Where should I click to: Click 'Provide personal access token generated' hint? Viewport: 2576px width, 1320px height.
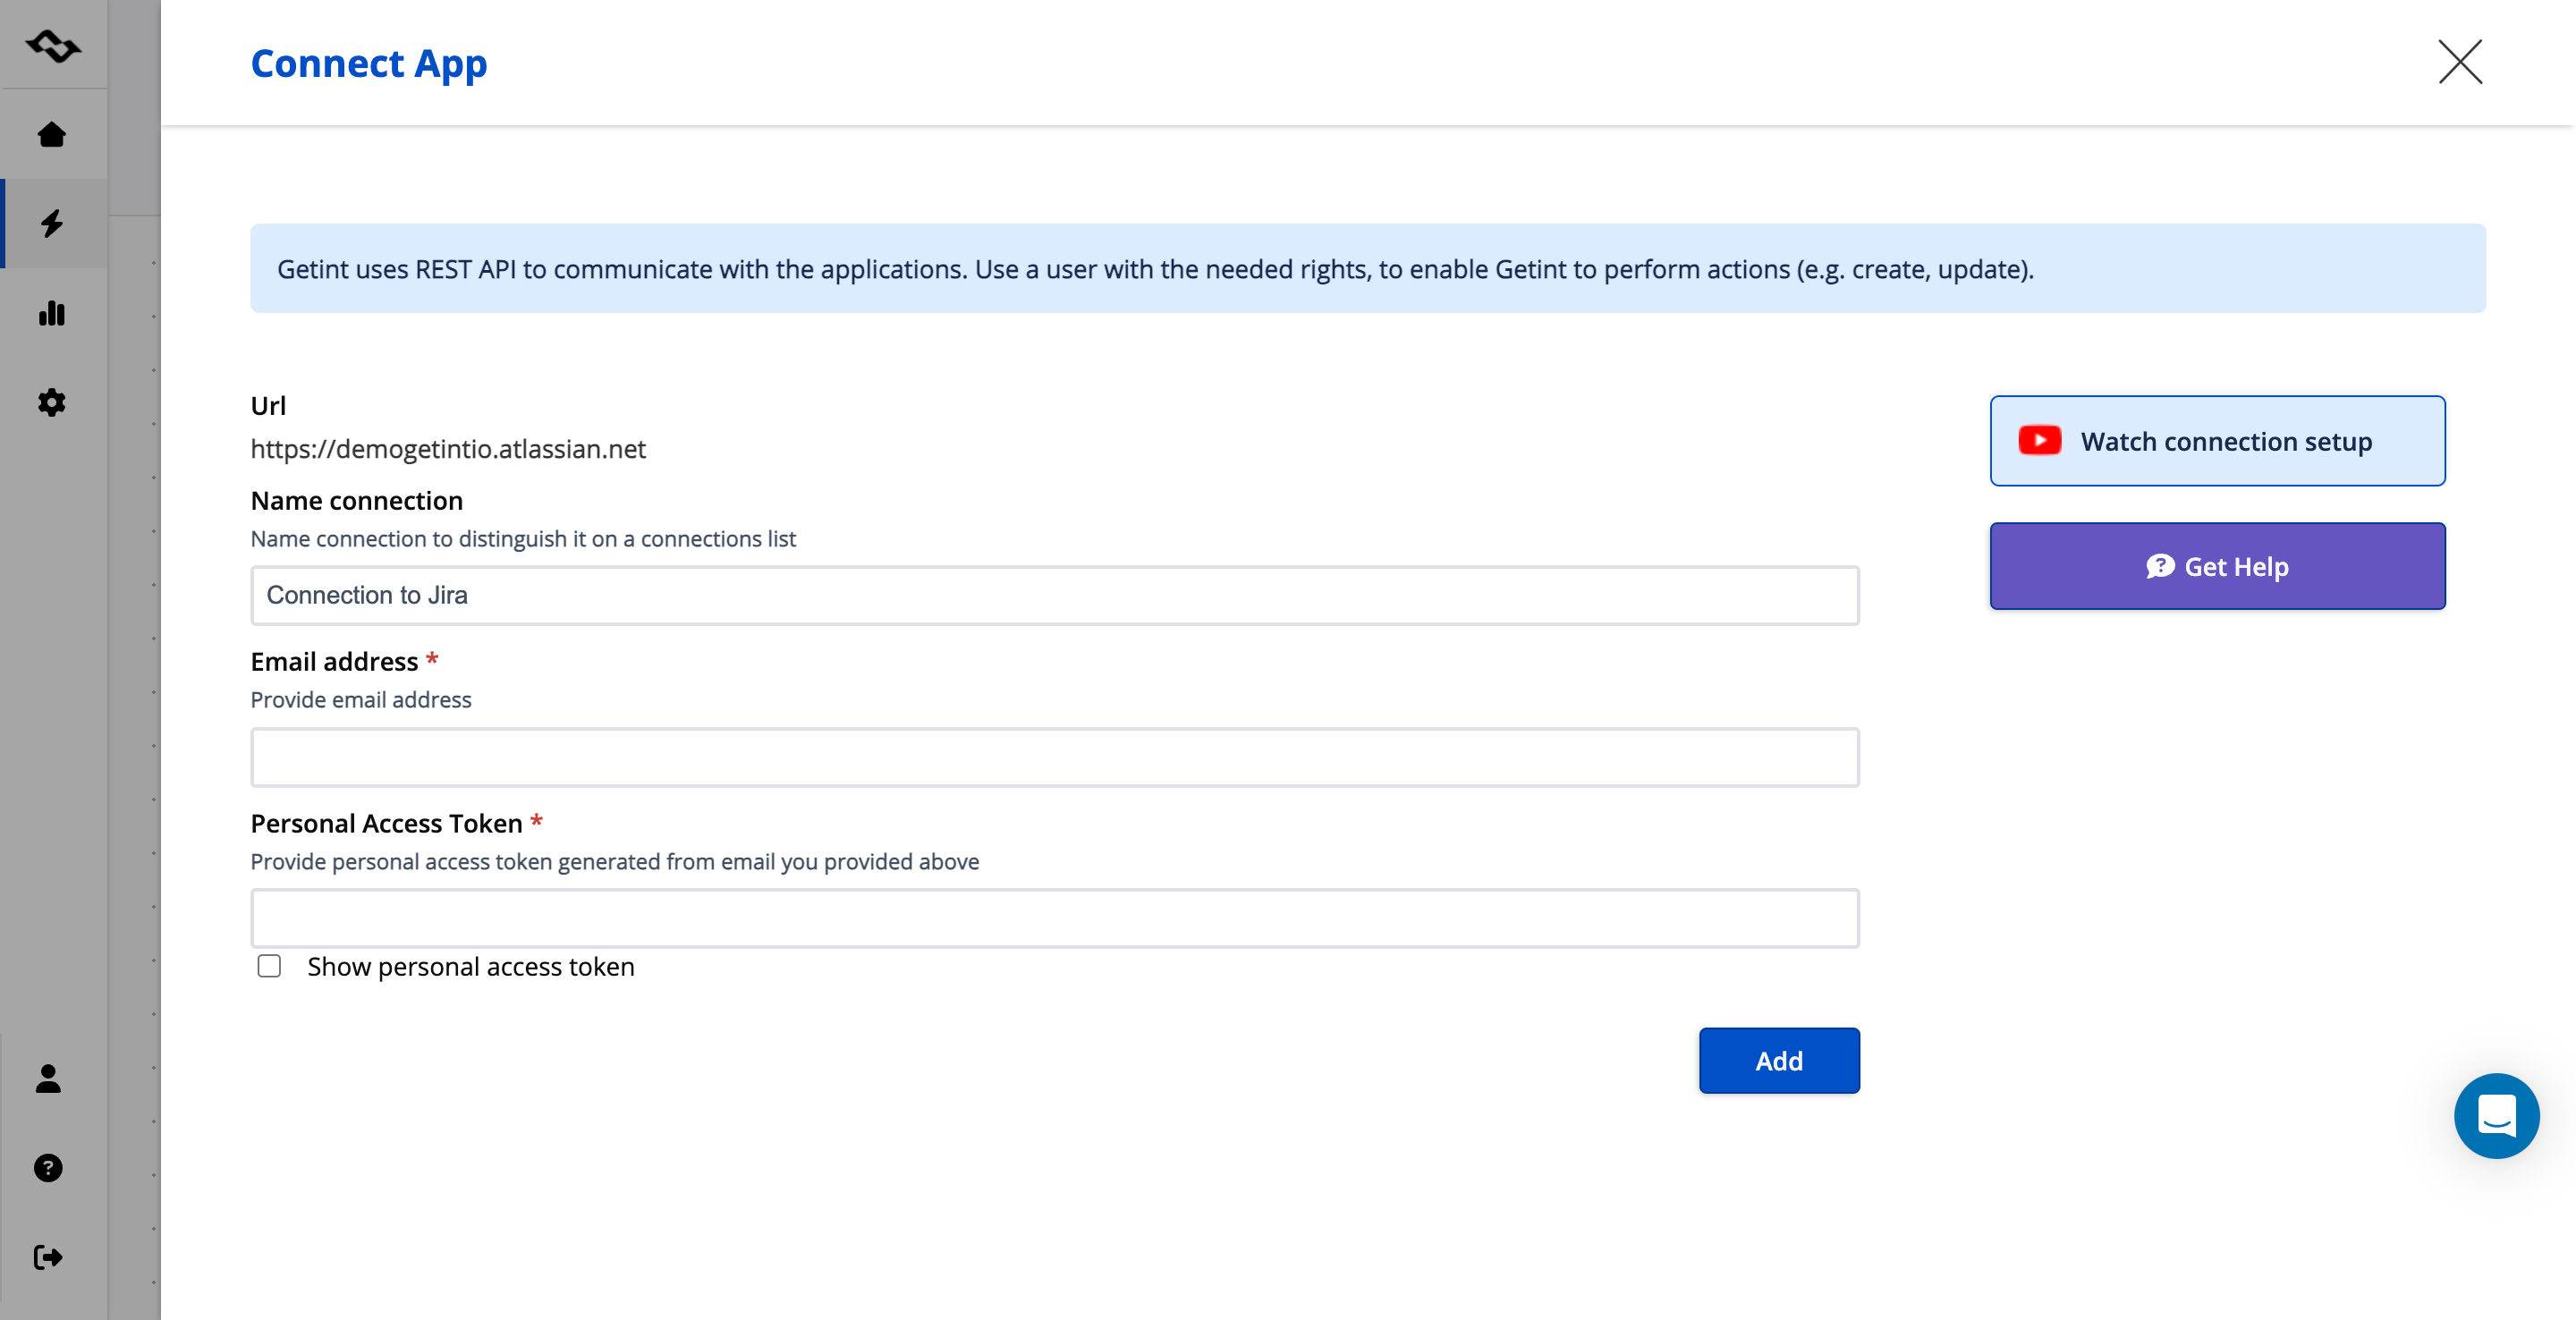[615, 861]
